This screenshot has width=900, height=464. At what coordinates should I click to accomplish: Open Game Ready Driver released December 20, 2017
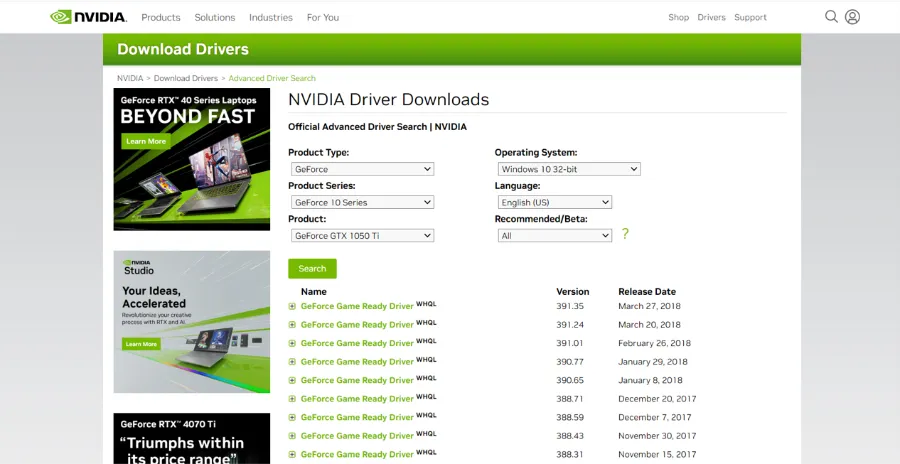pyautogui.click(x=357, y=399)
